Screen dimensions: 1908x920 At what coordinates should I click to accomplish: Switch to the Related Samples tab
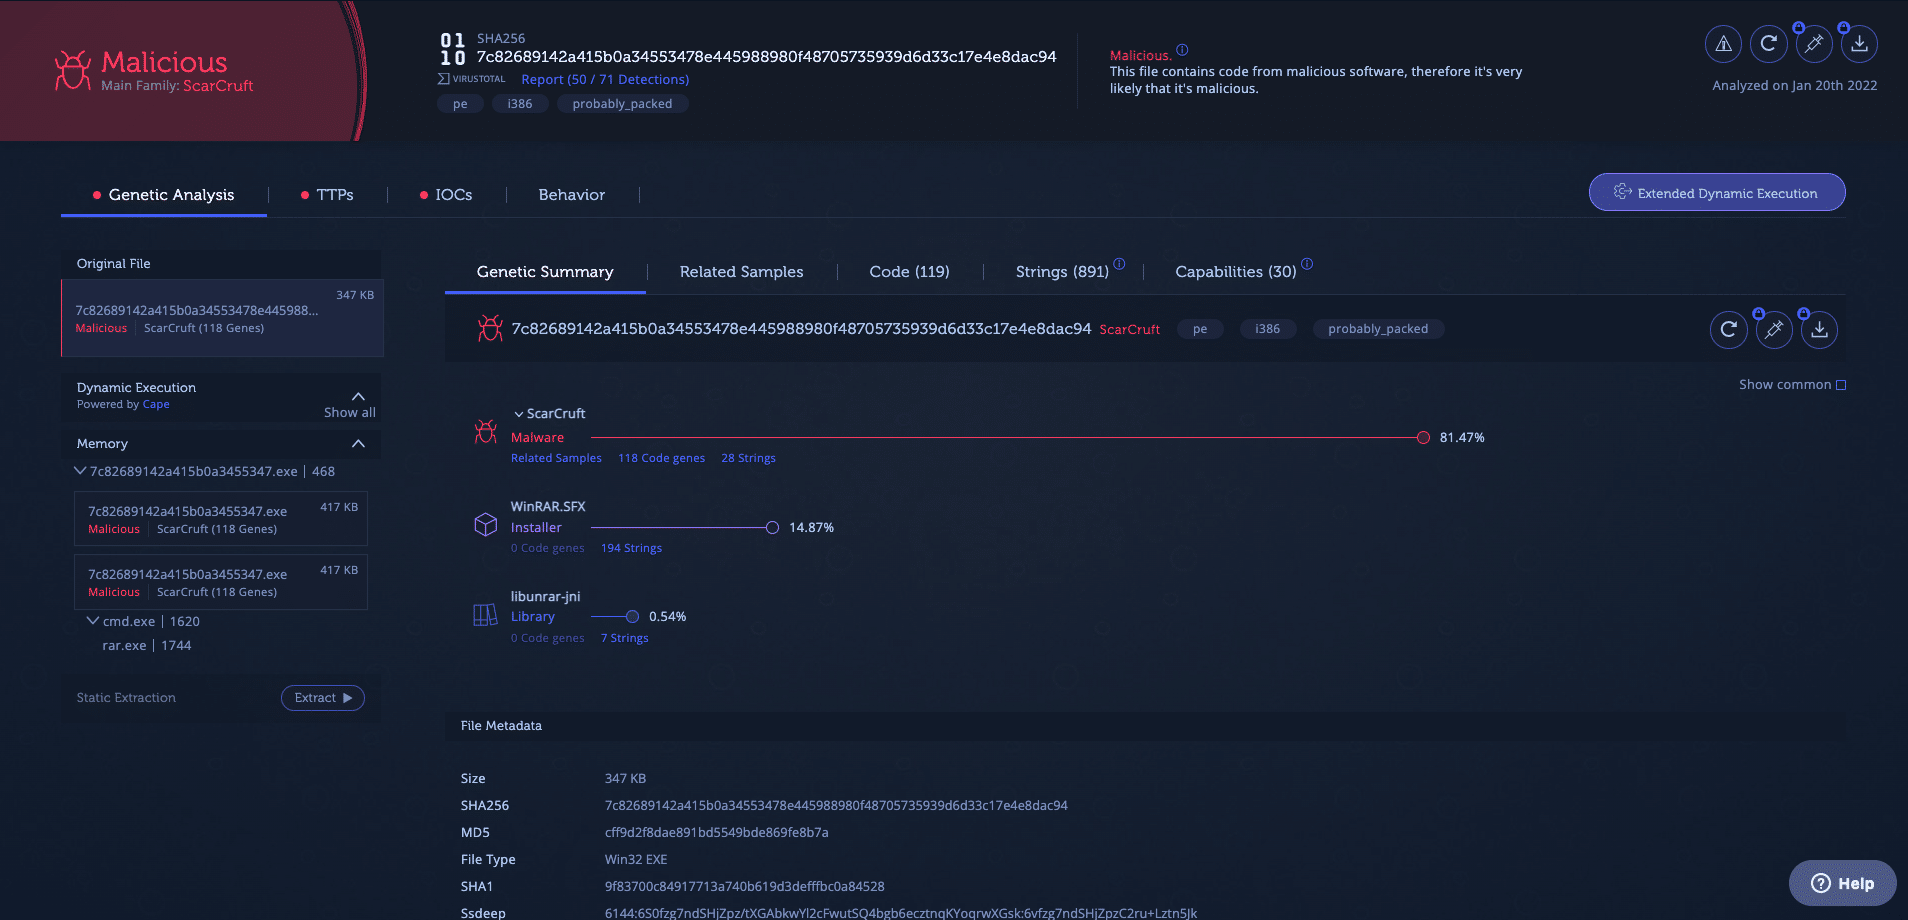pos(741,271)
